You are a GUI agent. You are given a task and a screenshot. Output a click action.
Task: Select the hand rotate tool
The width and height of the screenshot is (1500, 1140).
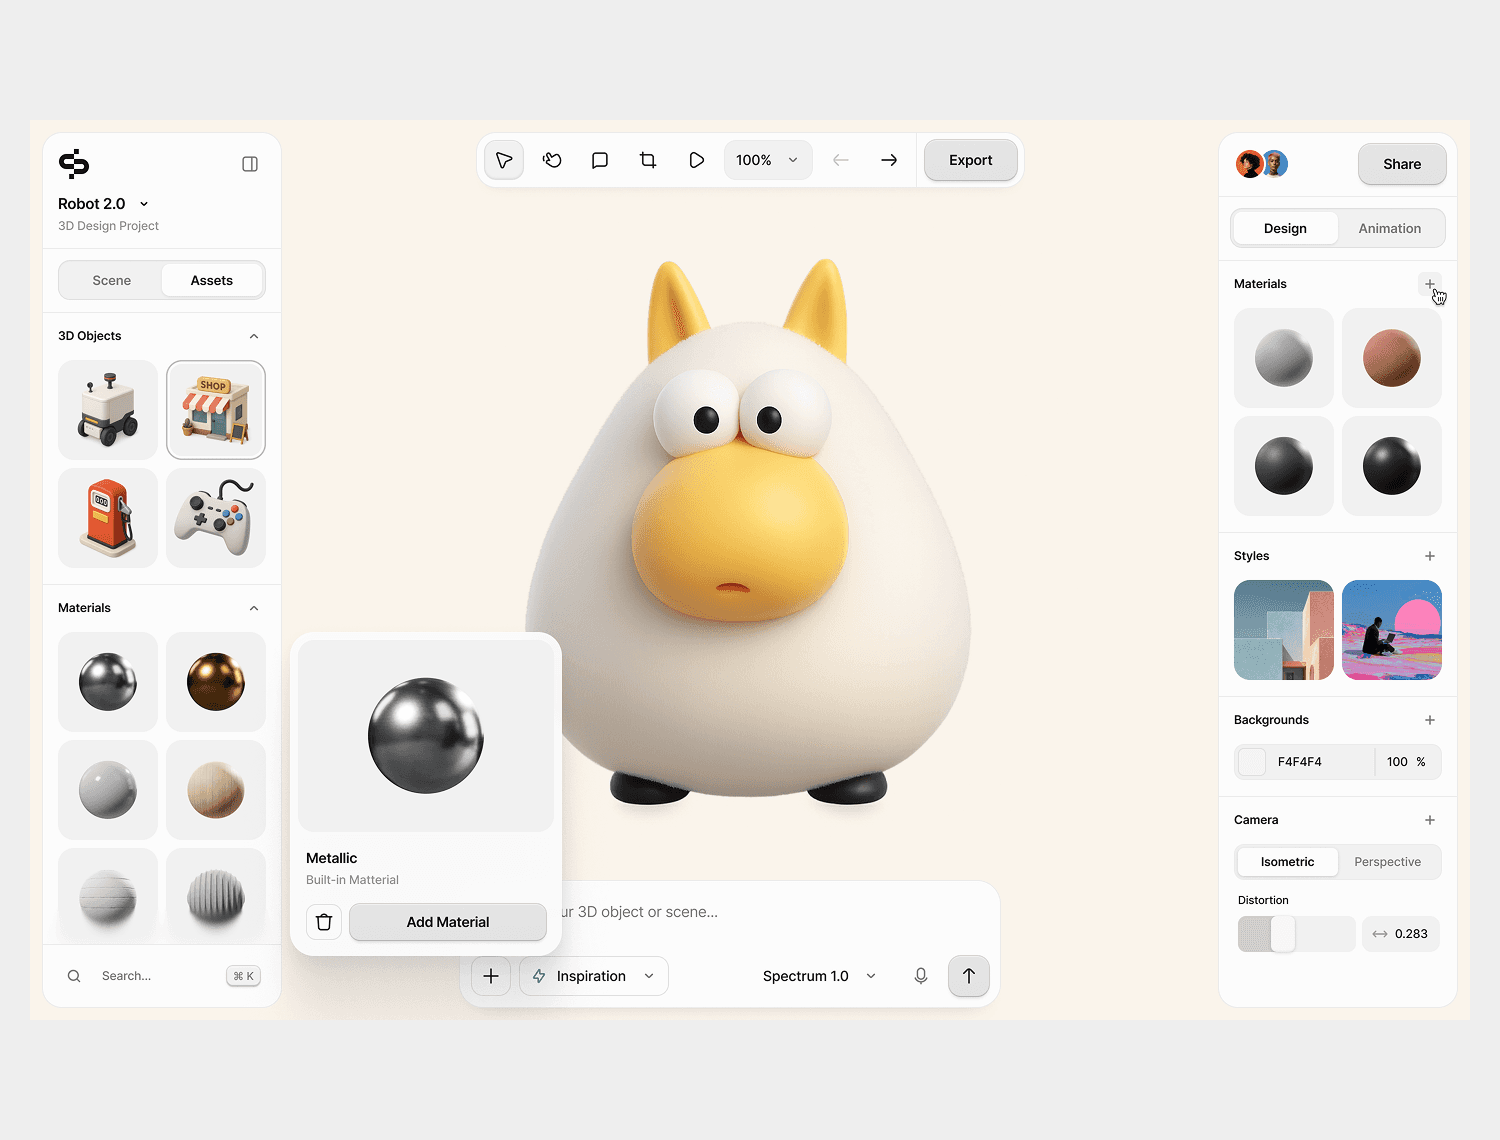(552, 160)
